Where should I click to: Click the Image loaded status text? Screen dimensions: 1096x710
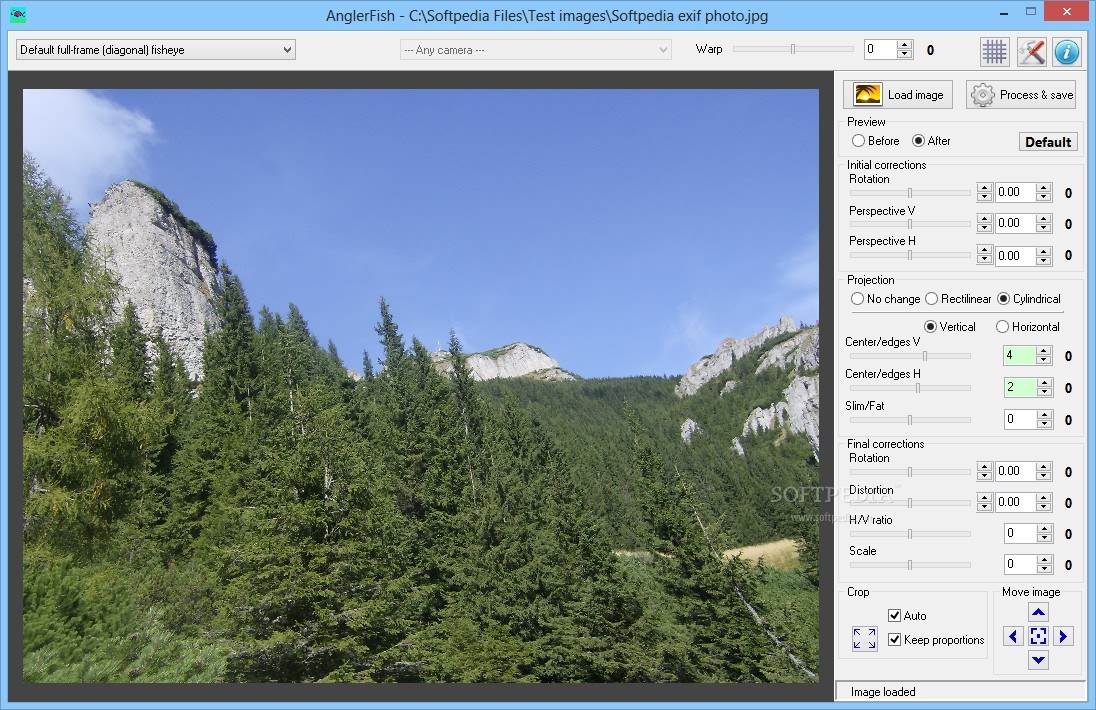pyautogui.click(x=883, y=692)
